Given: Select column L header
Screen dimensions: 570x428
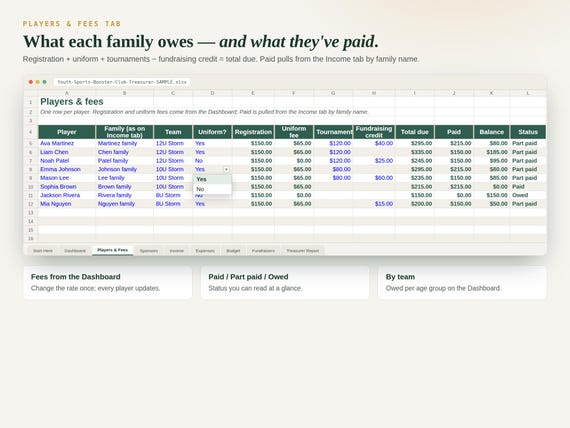Looking at the screenshot, I should pyautogui.click(x=528, y=93).
